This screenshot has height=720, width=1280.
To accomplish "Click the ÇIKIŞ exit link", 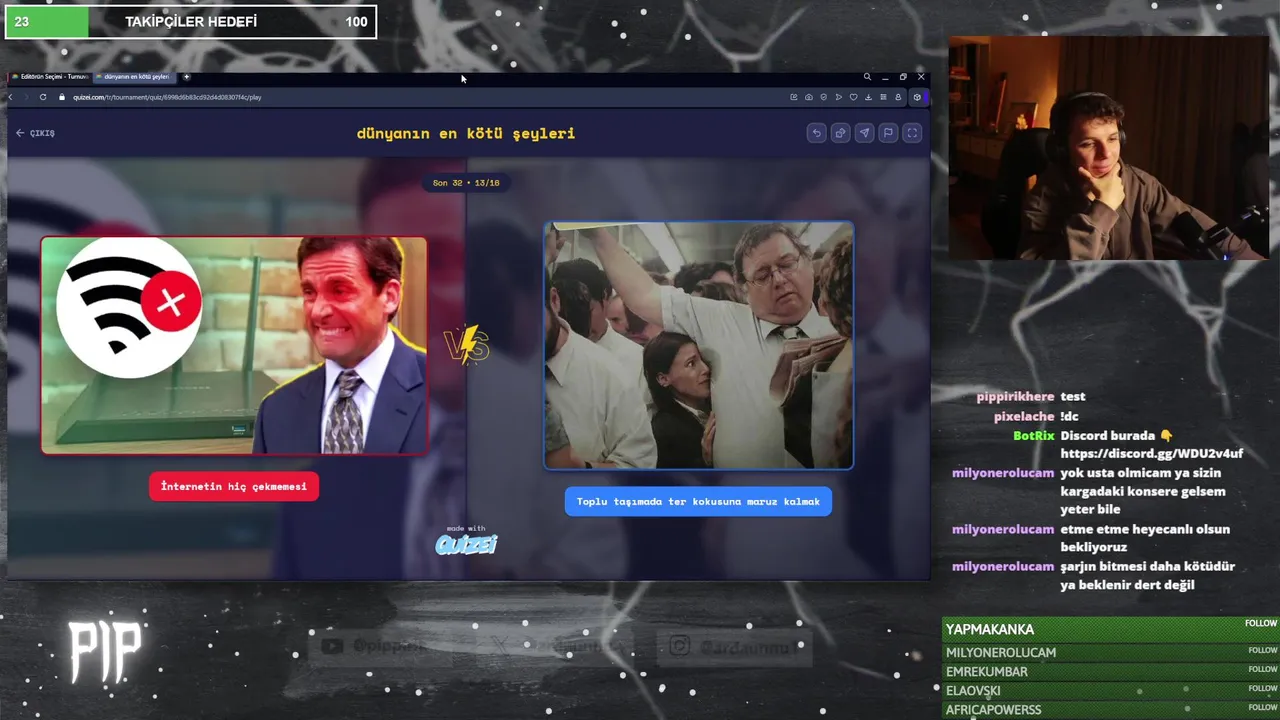I will [x=35, y=133].
